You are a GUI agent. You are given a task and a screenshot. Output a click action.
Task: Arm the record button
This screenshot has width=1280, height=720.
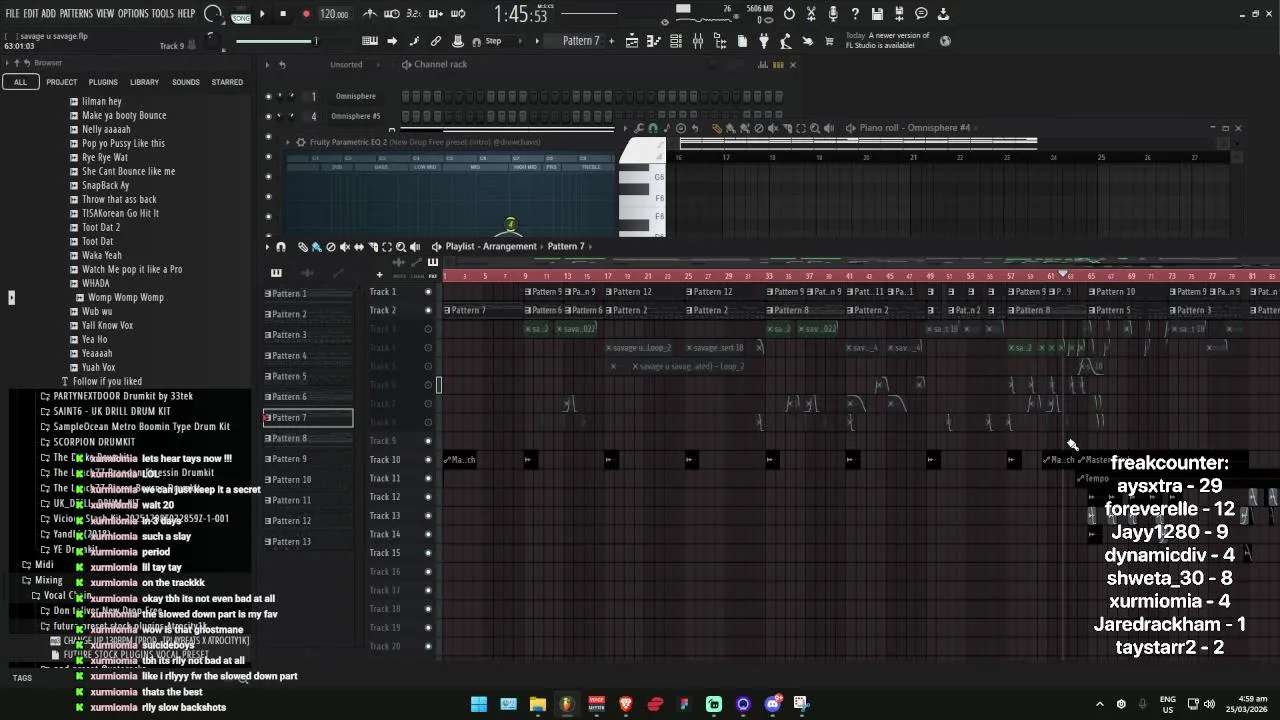point(306,14)
